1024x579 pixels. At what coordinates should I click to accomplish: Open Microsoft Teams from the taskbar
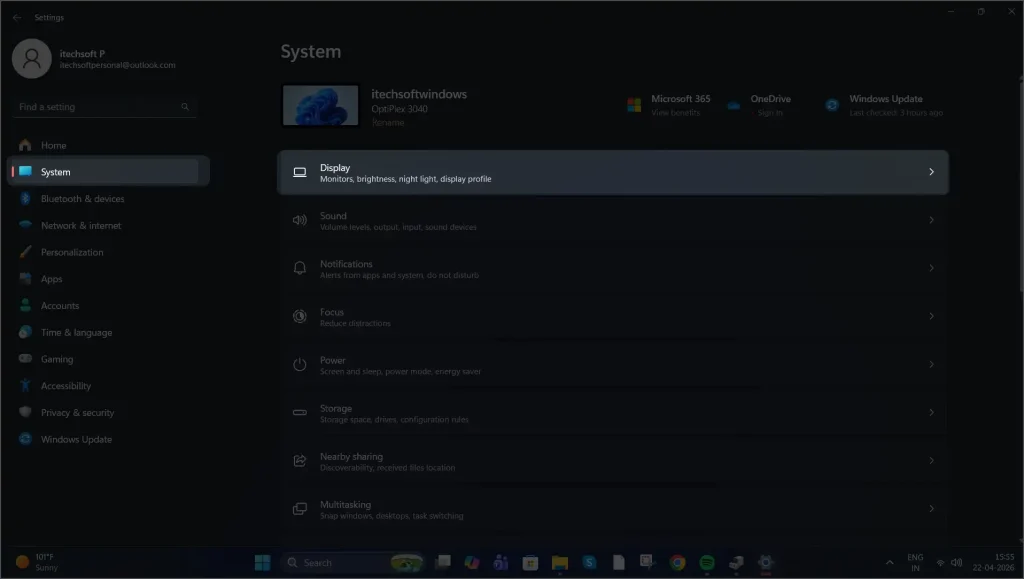[500, 562]
